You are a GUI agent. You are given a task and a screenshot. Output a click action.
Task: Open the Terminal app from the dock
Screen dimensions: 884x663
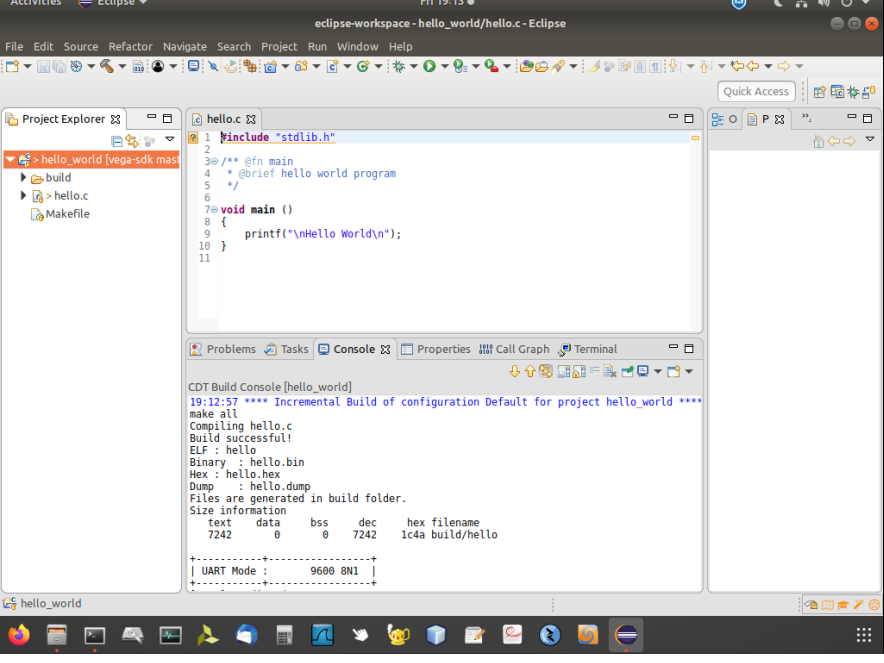click(x=95, y=635)
